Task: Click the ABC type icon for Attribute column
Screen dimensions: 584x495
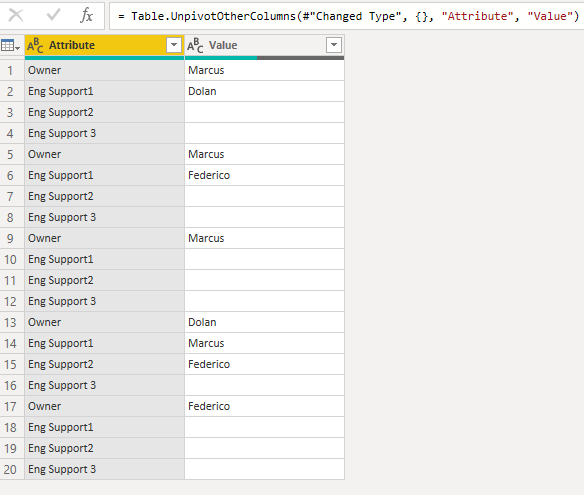Action: click(35, 45)
